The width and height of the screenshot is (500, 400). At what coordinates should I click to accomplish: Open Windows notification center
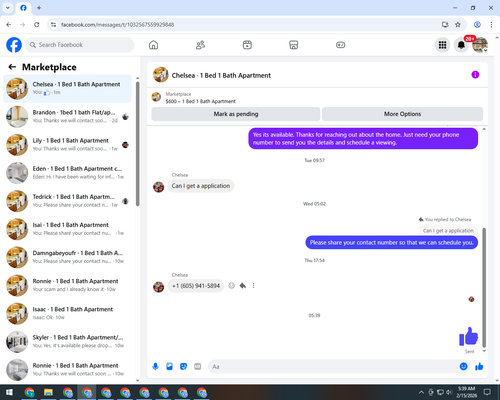tap(487, 392)
